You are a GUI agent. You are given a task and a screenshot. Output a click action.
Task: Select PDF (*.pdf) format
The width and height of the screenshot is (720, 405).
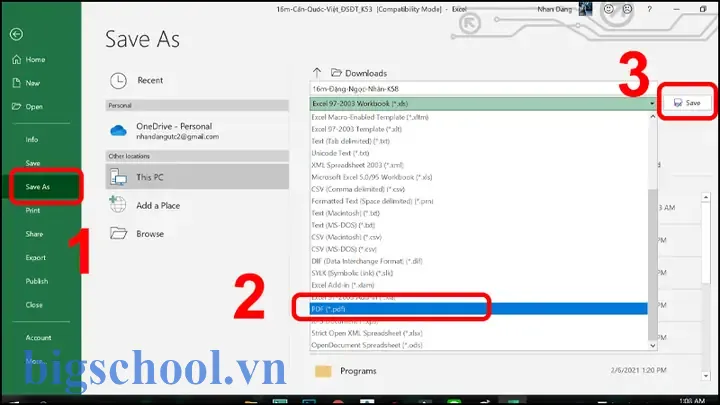click(478, 309)
